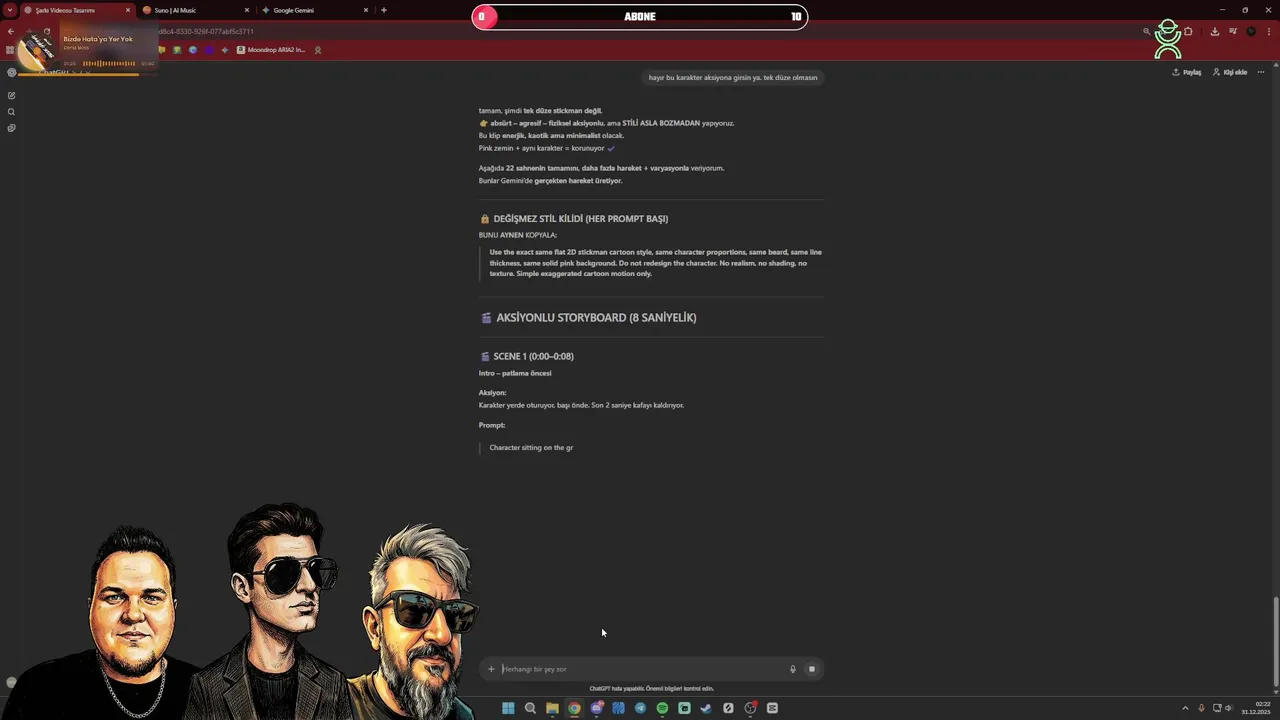Screen dimensions: 1280x720
Task: Focus the Herhangi bir şey sor input
Action: coord(640,669)
